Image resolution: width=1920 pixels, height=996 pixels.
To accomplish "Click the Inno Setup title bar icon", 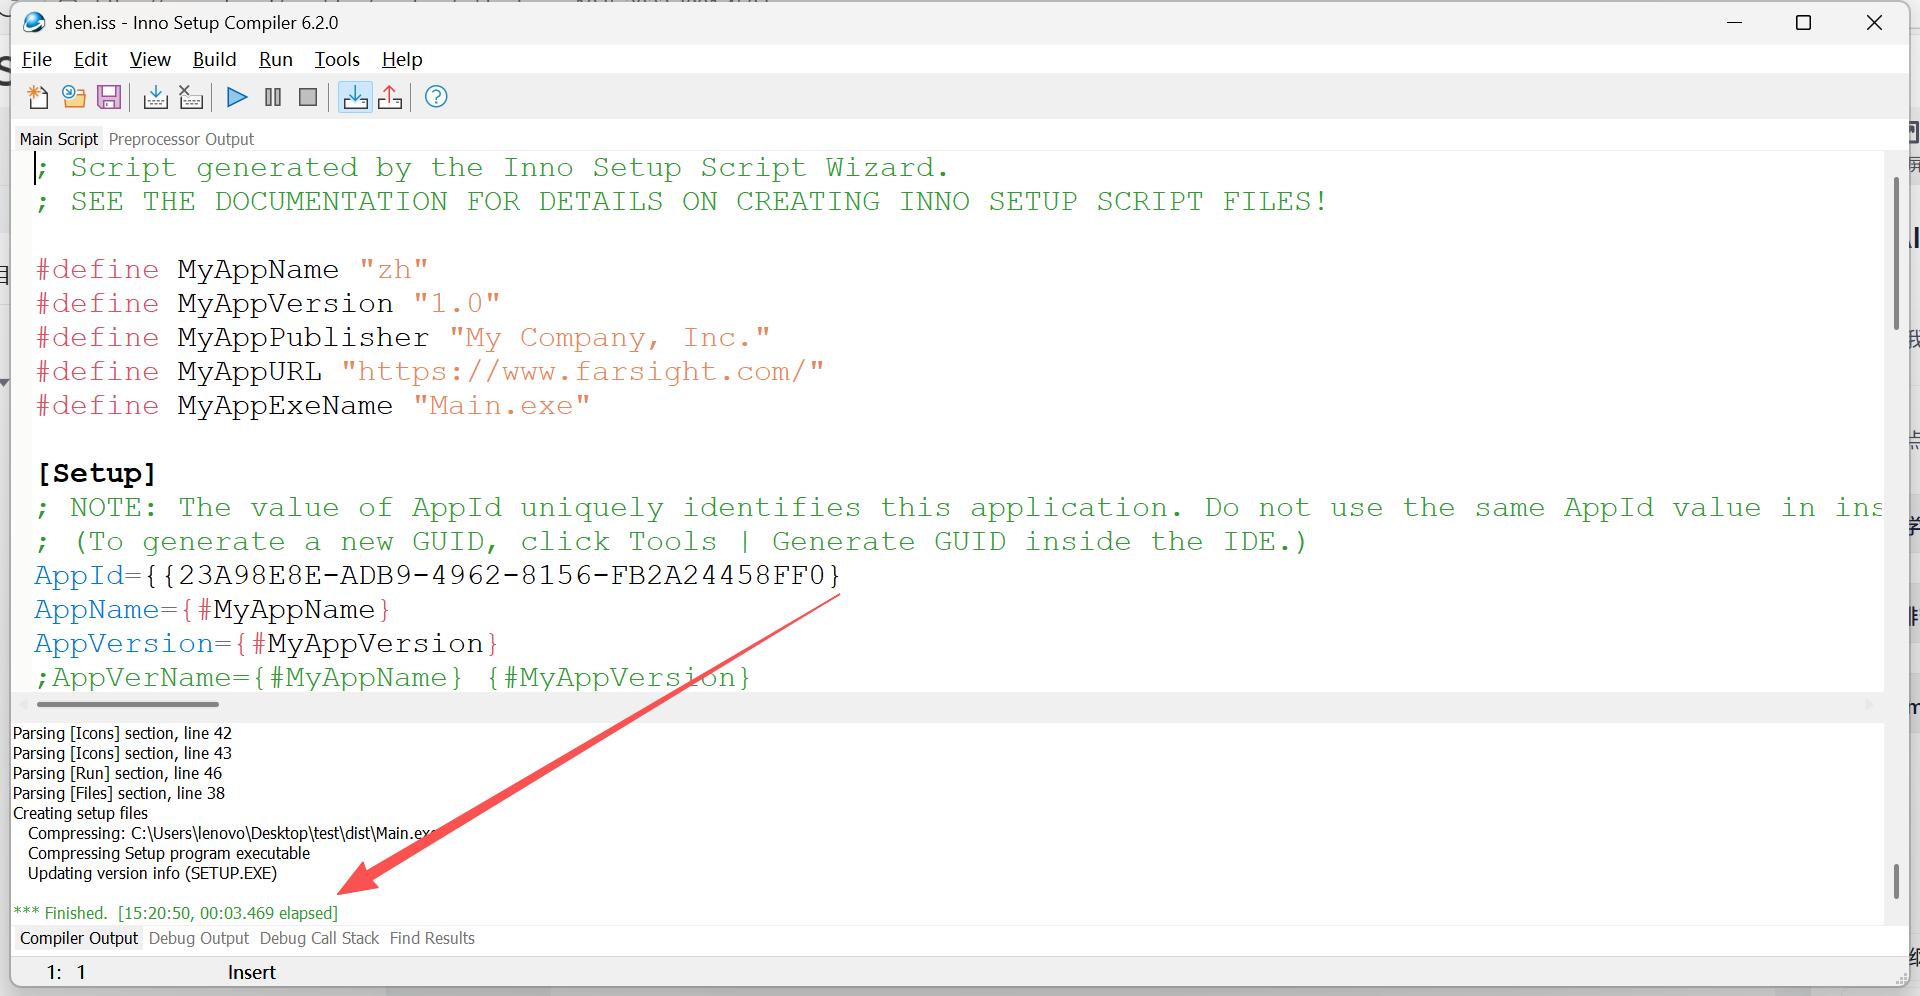I will pyautogui.click(x=34, y=22).
